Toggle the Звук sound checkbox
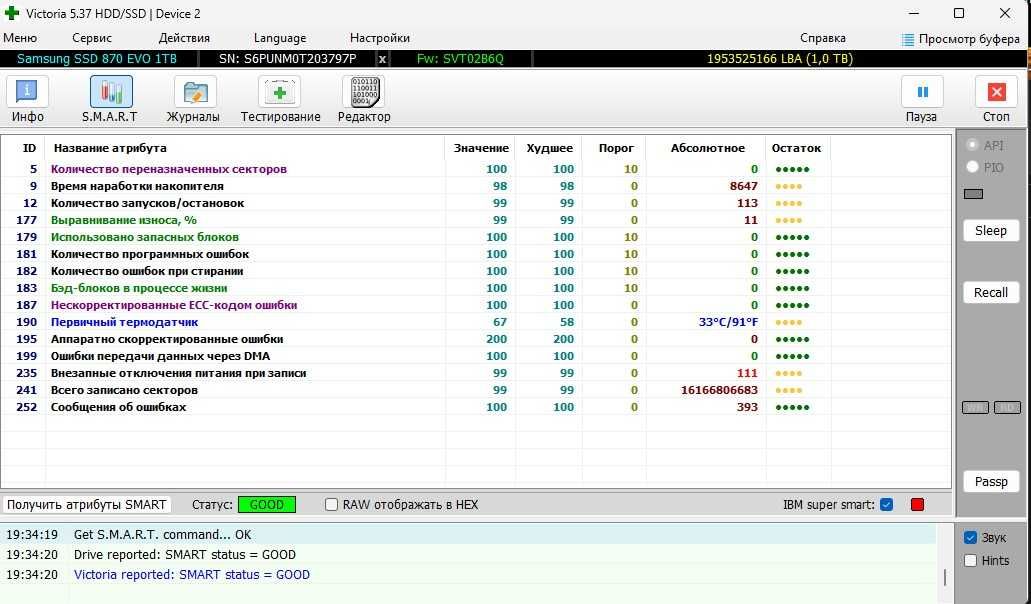 [971, 538]
